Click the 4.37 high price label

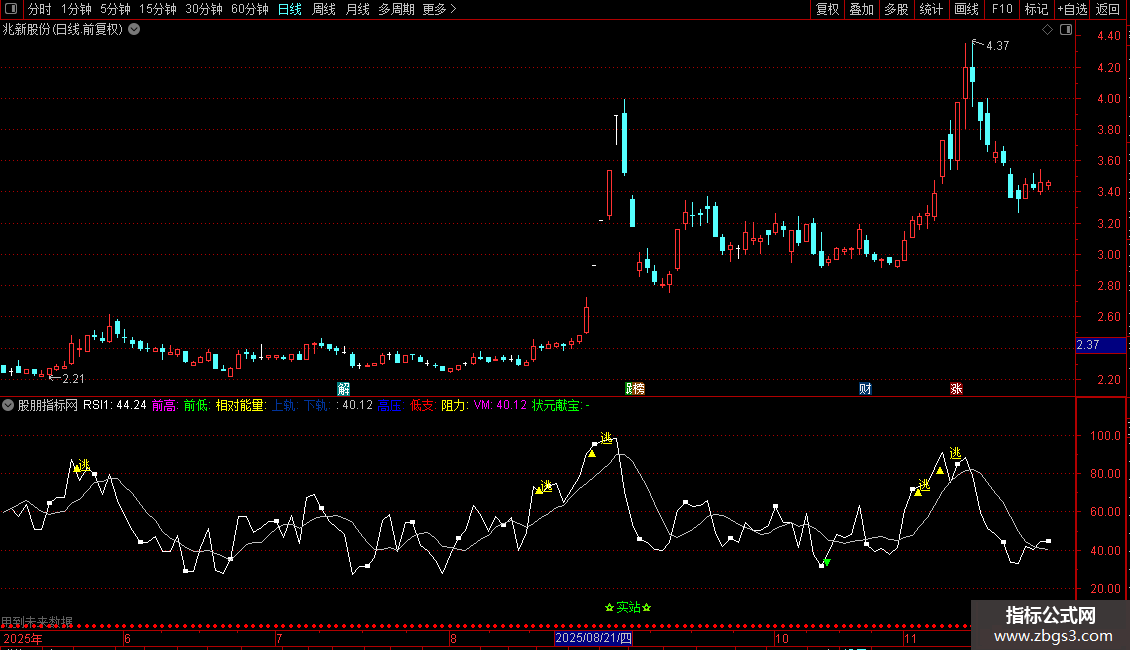(997, 46)
